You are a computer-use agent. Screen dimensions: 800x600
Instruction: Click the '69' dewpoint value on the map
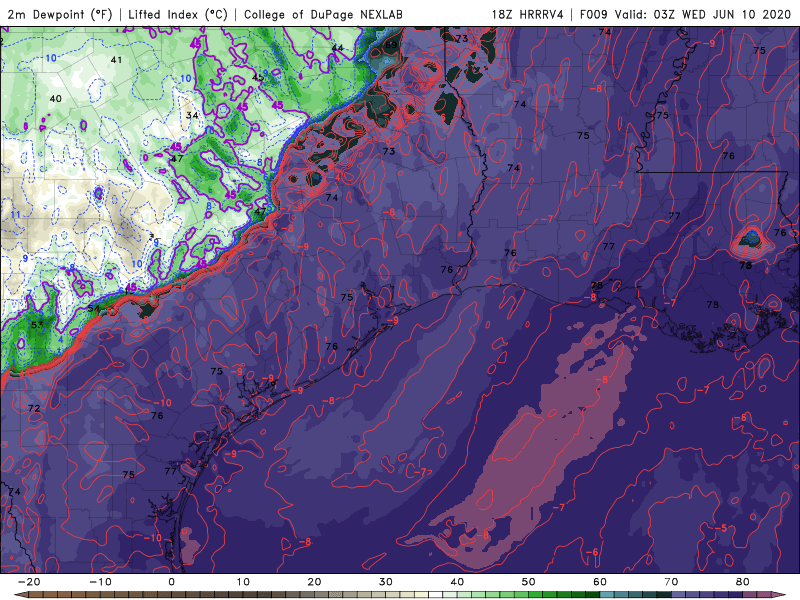[x=391, y=45]
